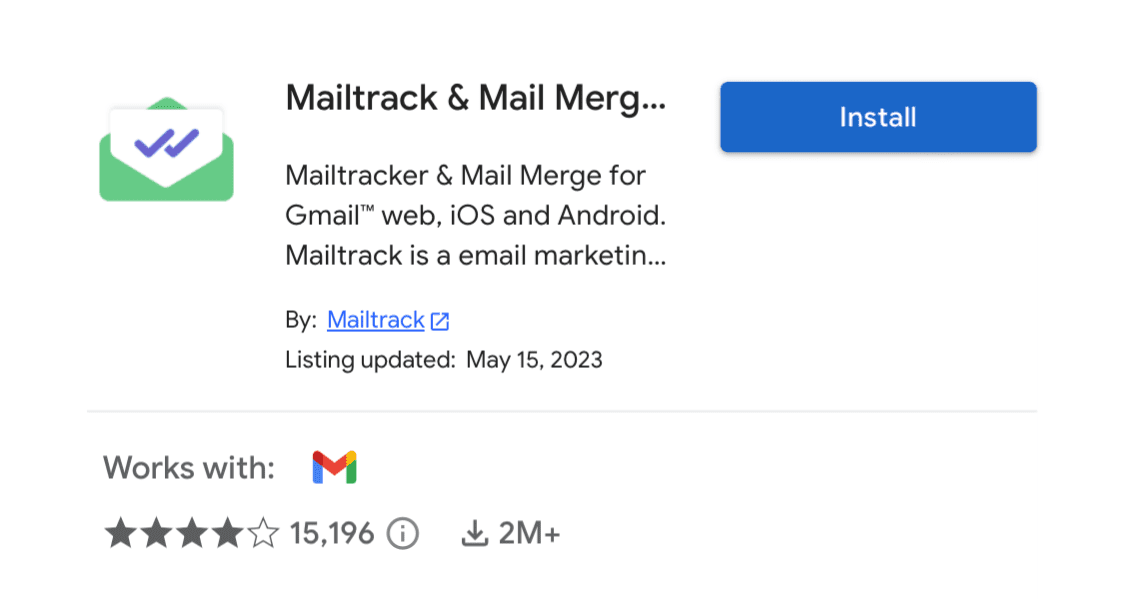Click the download count icon
The height and width of the screenshot is (599, 1125).
click(474, 534)
